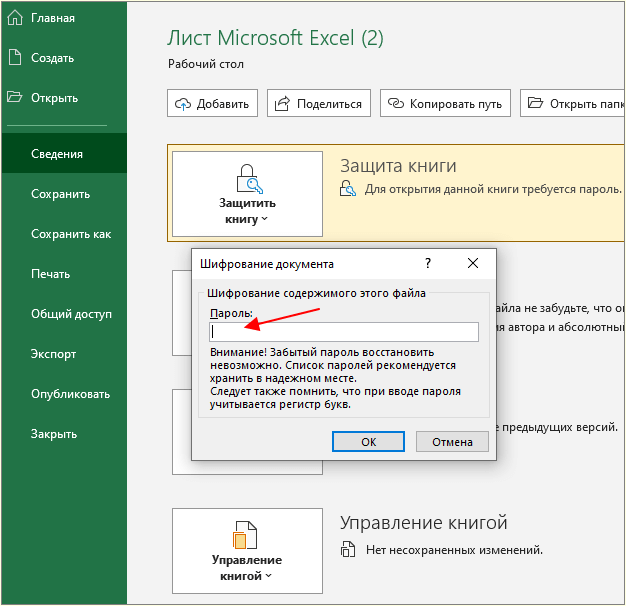The image size is (626, 606).
Task: Choose Сохранить in the sidebar
Action: pos(64,194)
